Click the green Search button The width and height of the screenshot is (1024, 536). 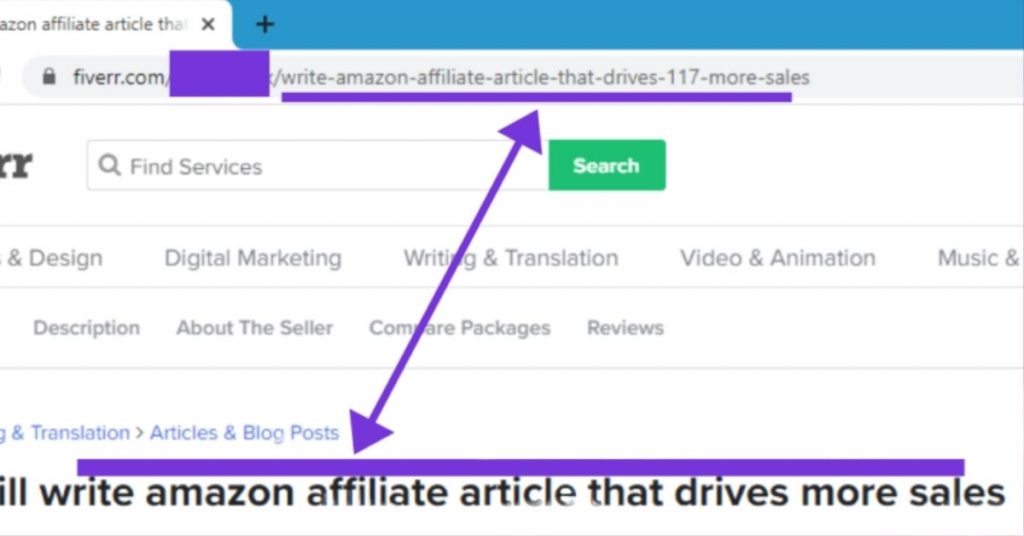pos(607,165)
